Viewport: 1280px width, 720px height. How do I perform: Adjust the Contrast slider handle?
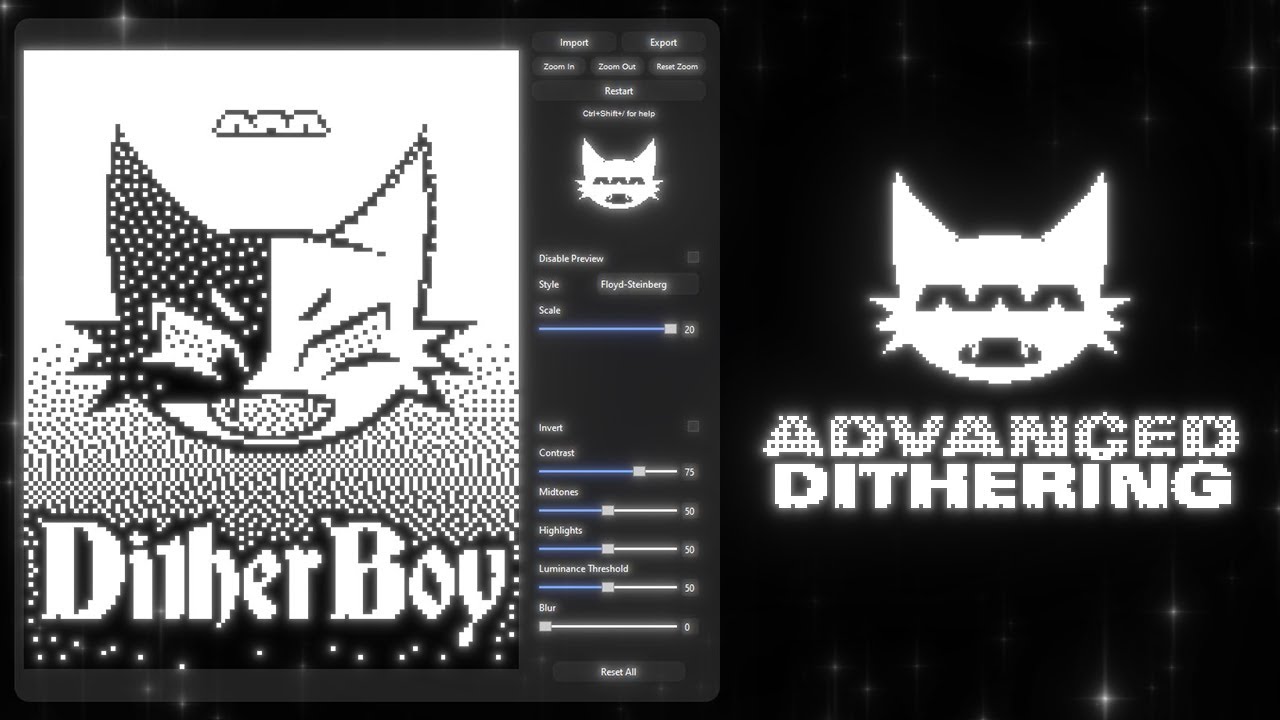639,471
